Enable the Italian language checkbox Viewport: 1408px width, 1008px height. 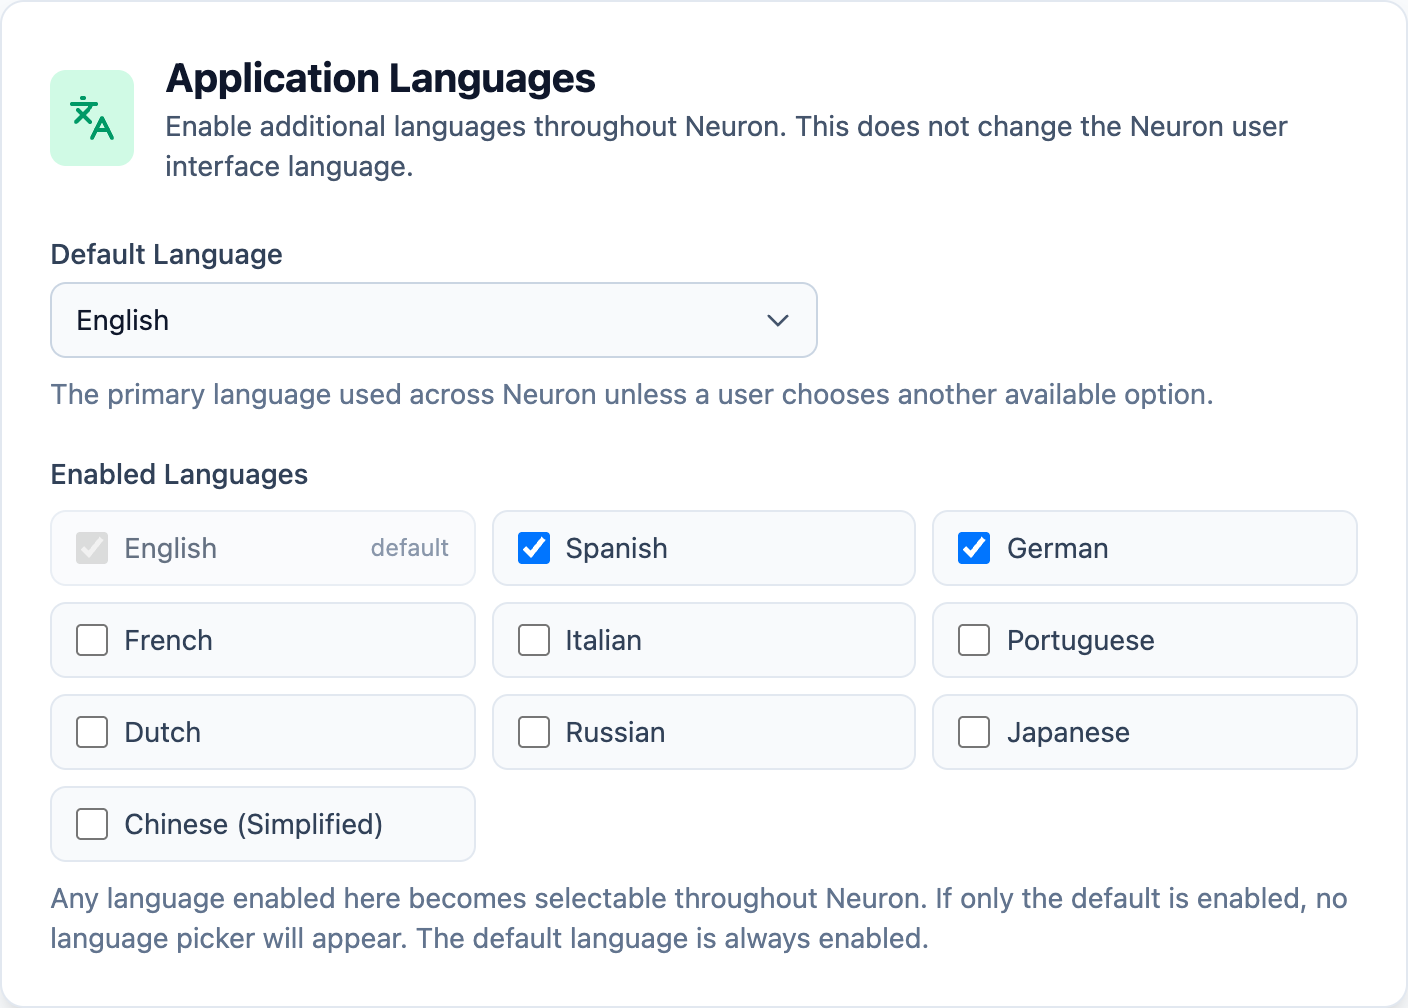click(x=534, y=640)
